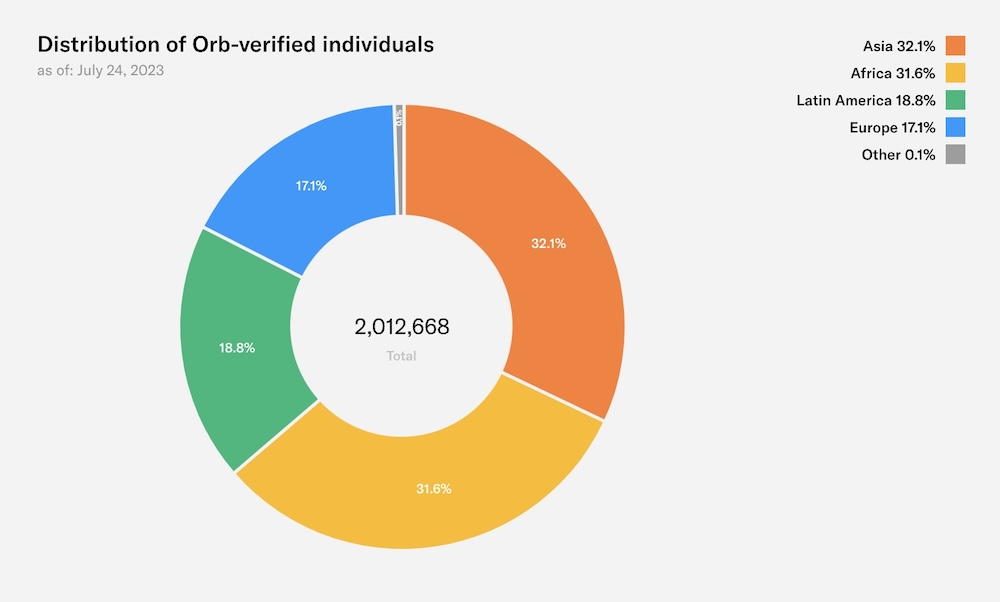The height and width of the screenshot is (602, 1000).
Task: Select the "Africa 31.6%" legend label
Action: point(893,73)
